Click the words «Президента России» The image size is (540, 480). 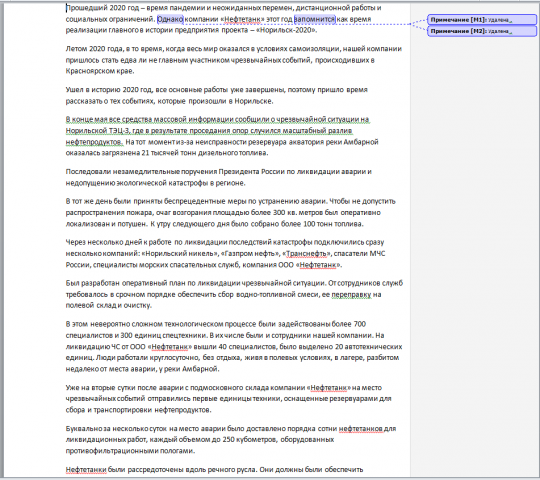click(252, 171)
